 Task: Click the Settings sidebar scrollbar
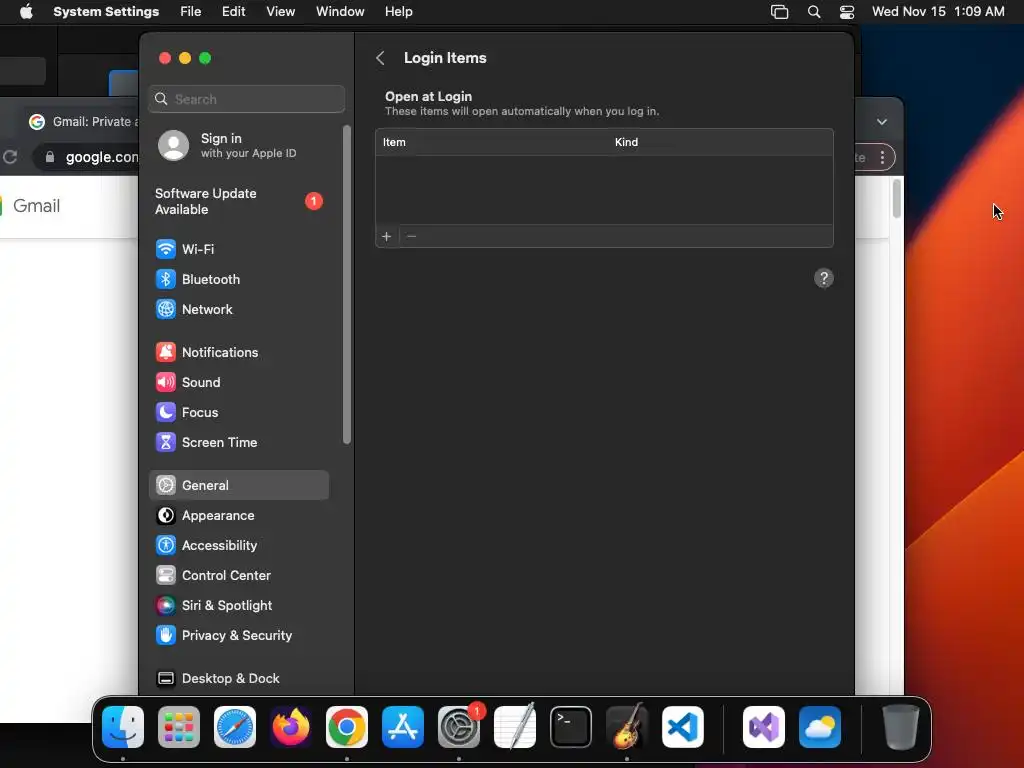(x=347, y=285)
